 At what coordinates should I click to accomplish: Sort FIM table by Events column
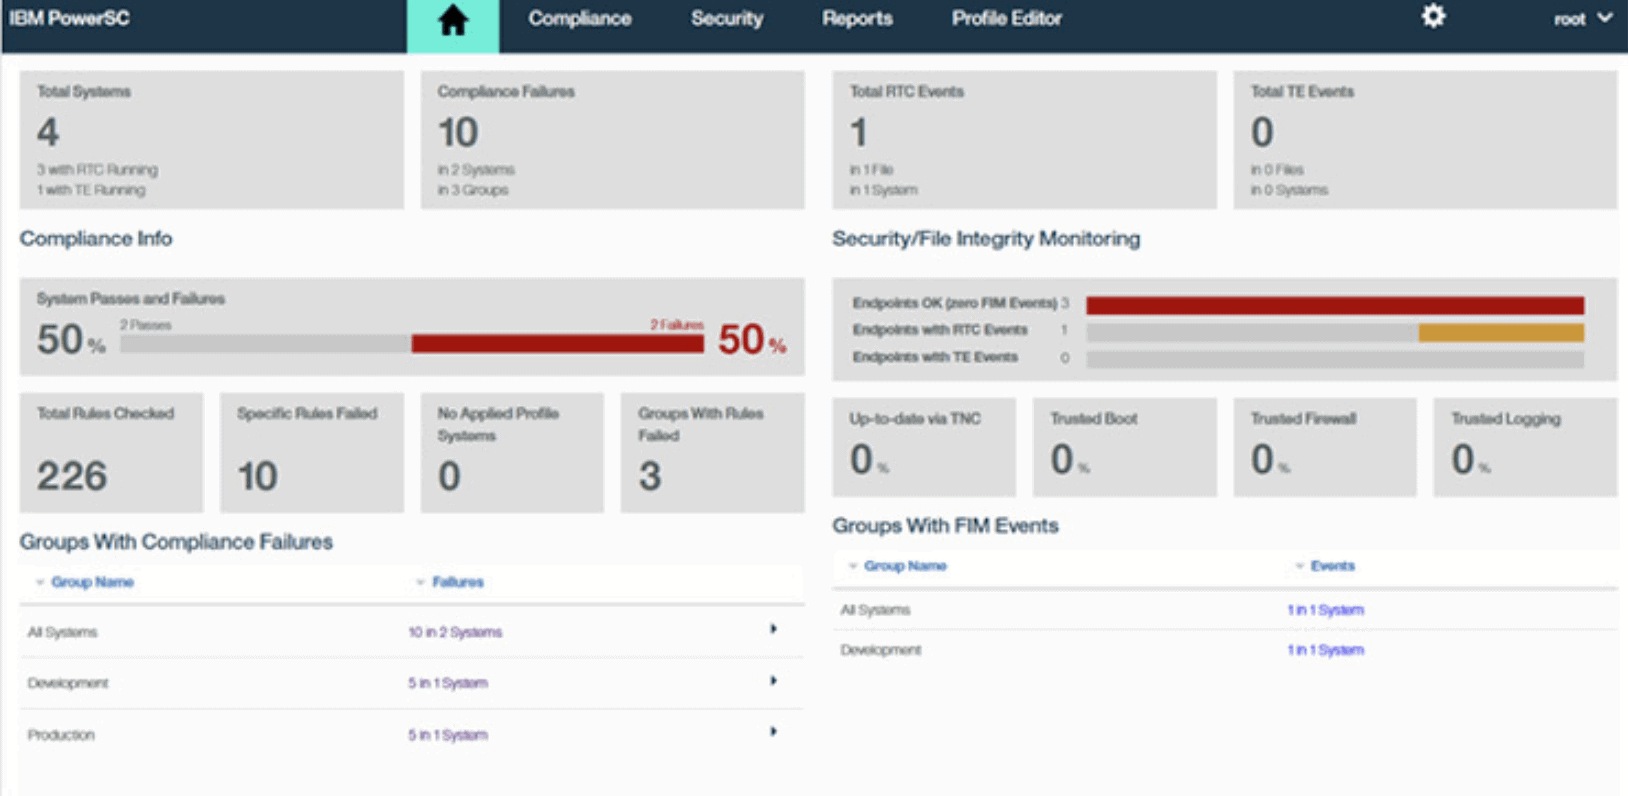(1332, 566)
